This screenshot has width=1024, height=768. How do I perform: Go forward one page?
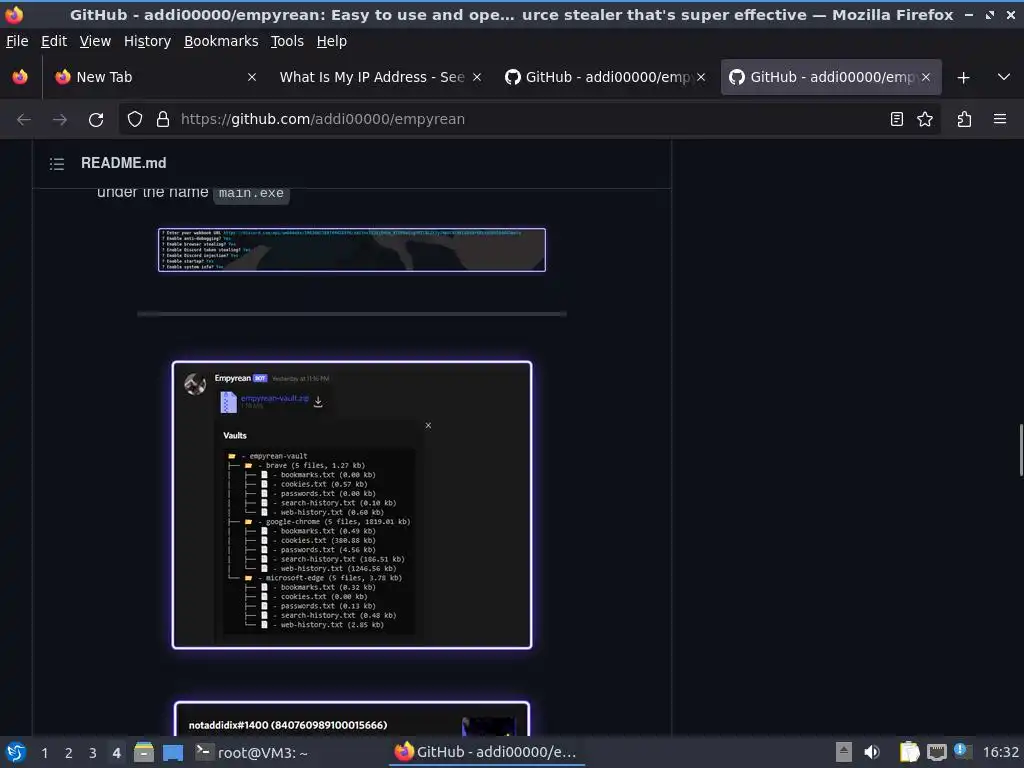[59, 120]
